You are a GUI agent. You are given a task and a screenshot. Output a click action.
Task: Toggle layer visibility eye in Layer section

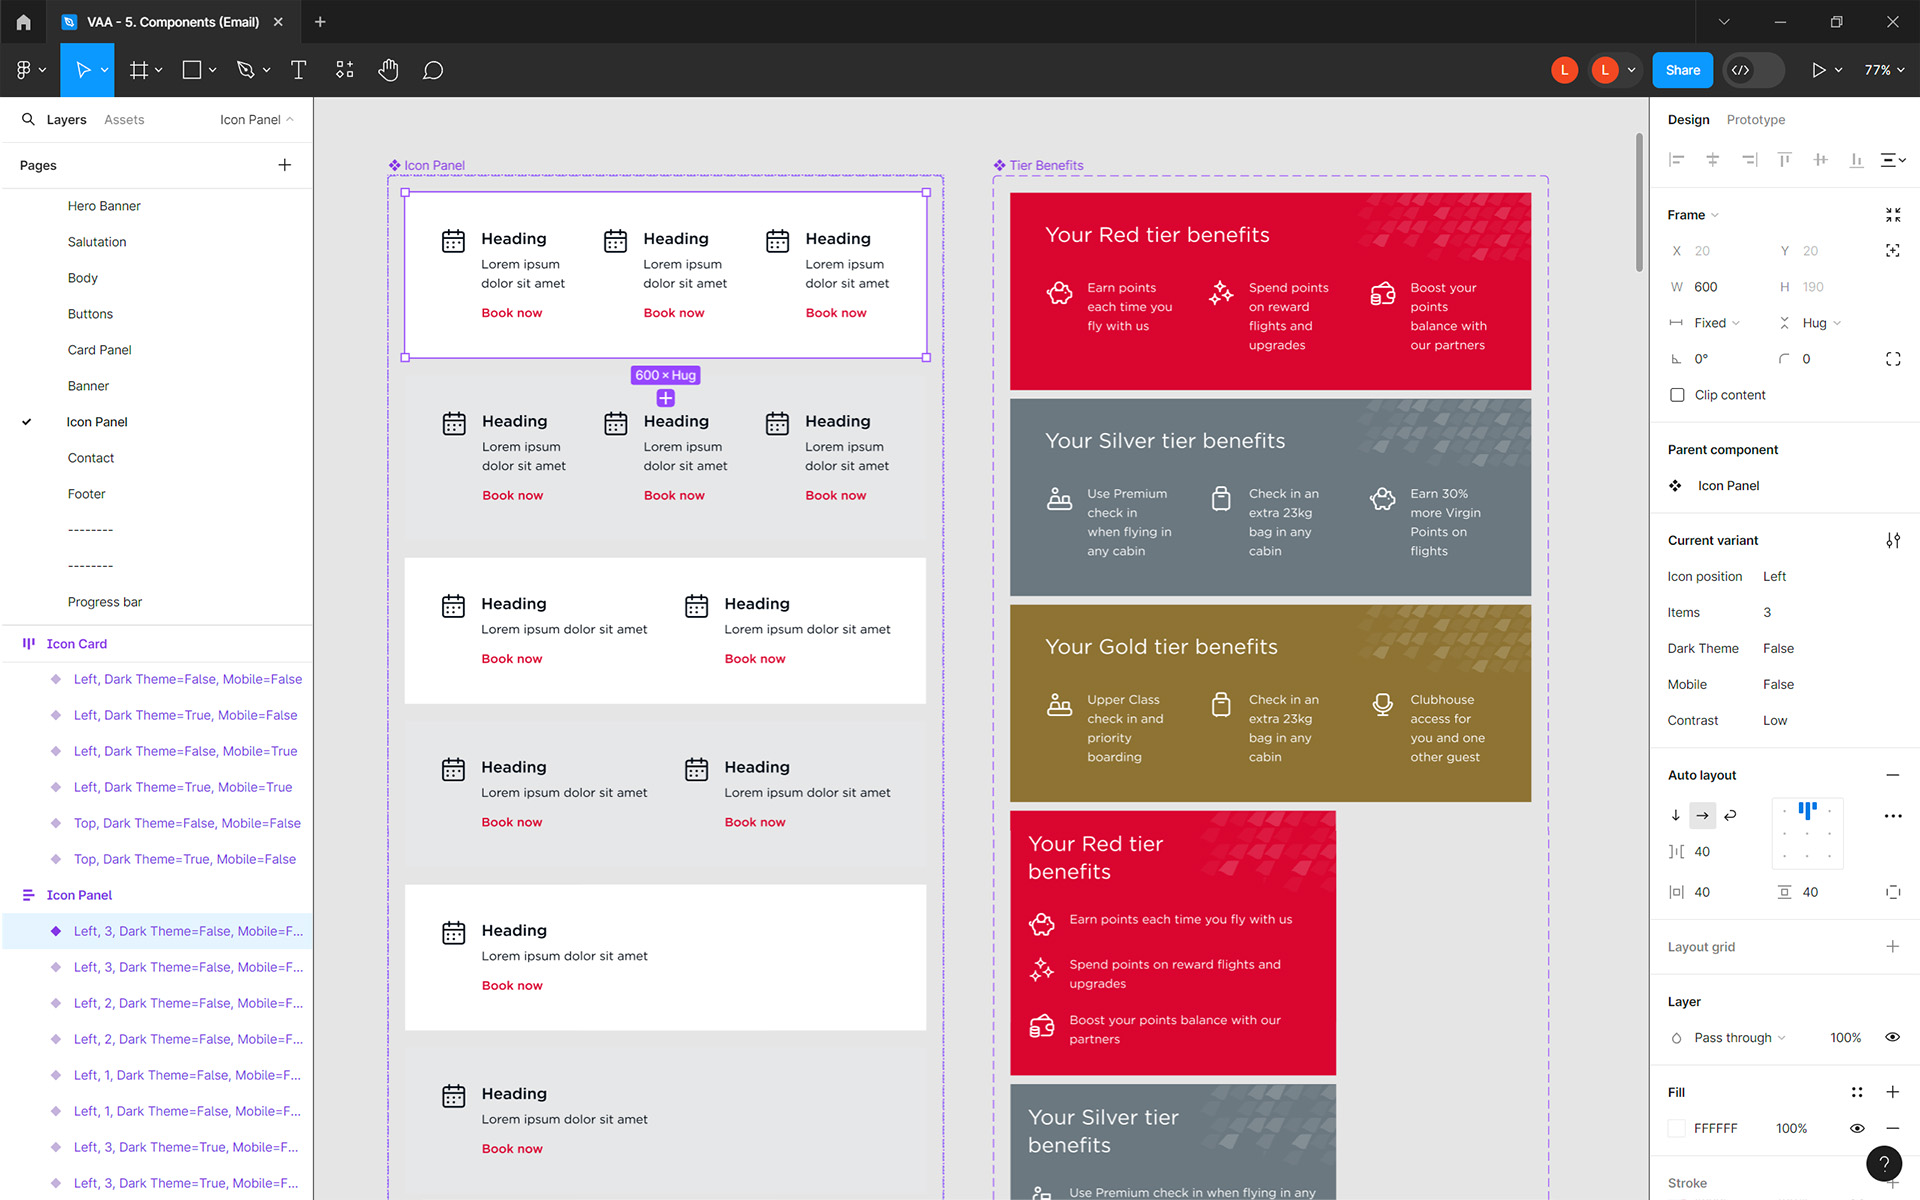1892,1037
